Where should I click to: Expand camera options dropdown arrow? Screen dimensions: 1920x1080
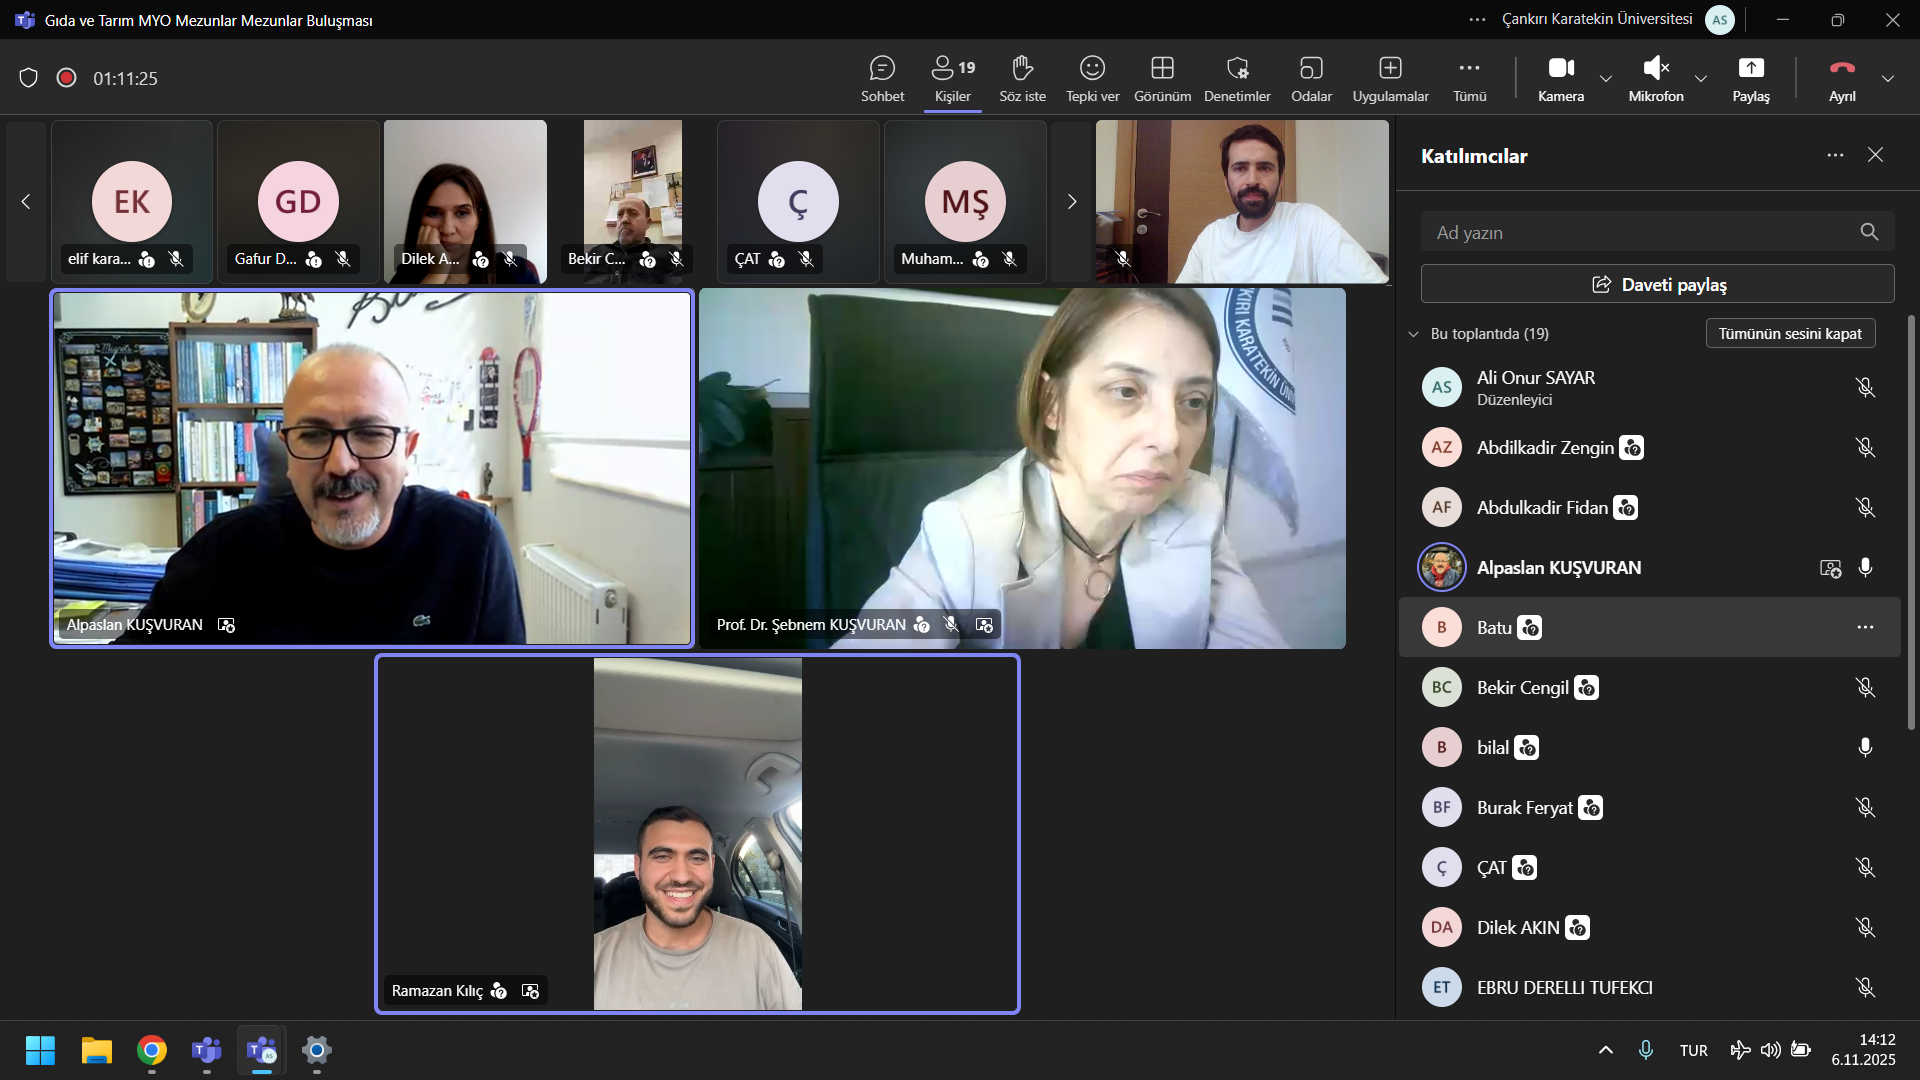click(x=1606, y=78)
